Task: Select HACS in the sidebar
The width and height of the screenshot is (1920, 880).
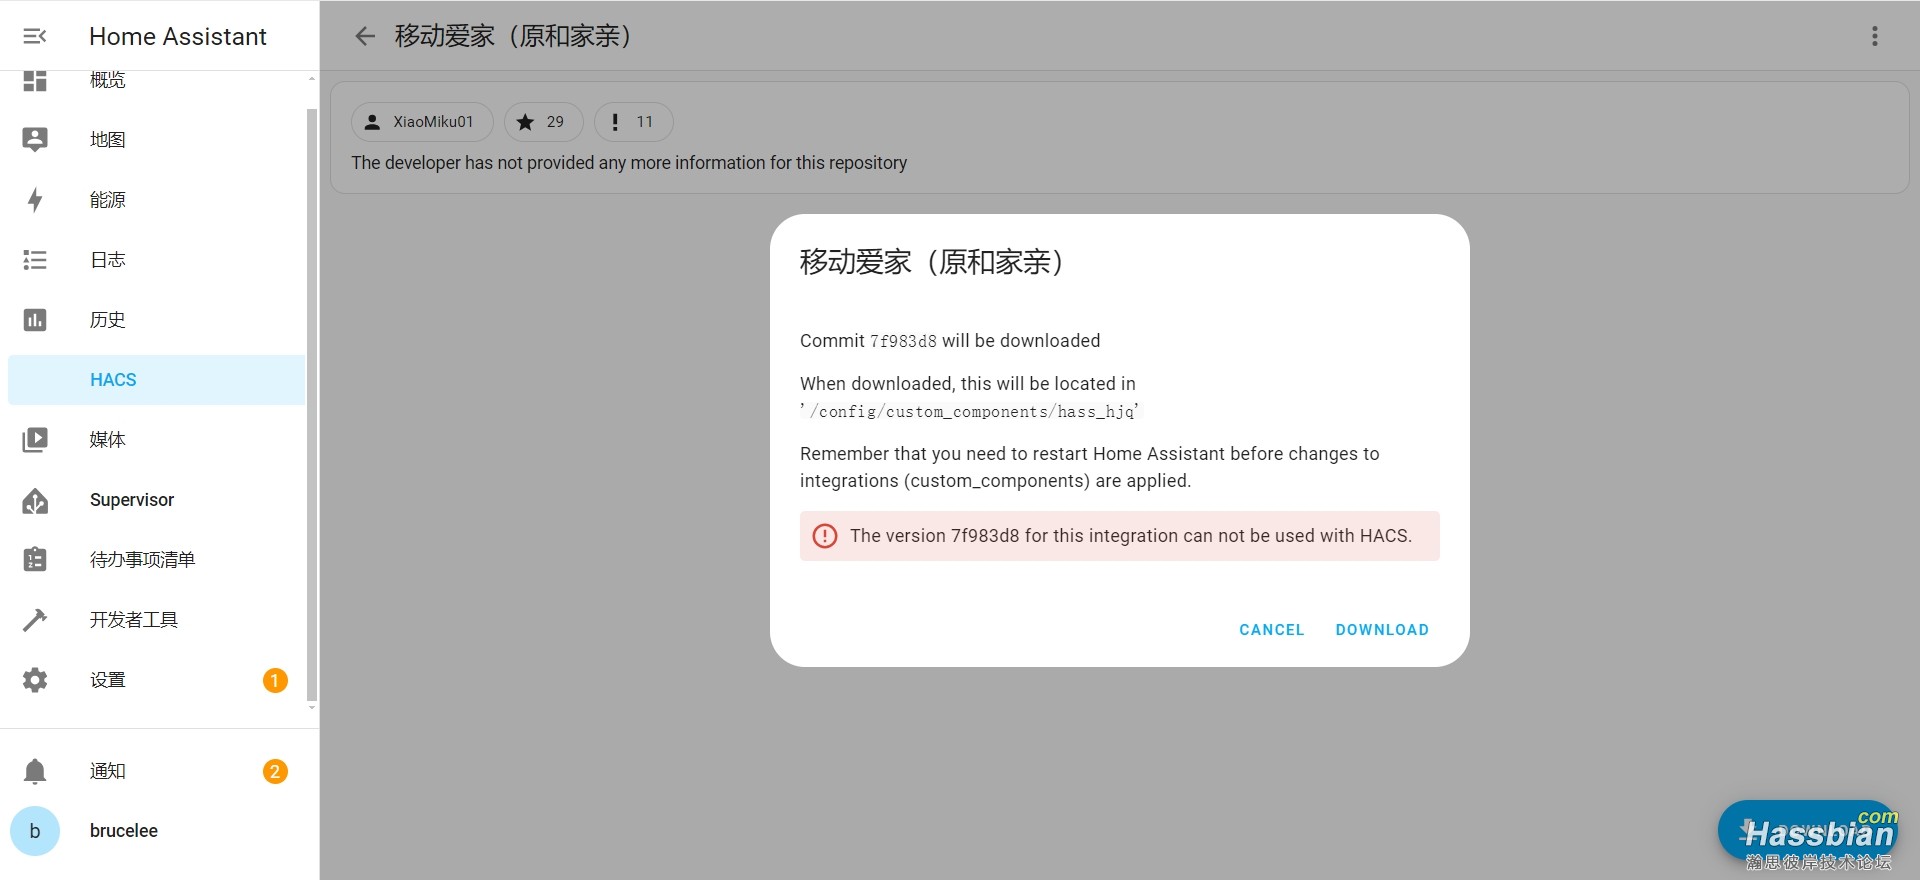Action: coord(156,380)
